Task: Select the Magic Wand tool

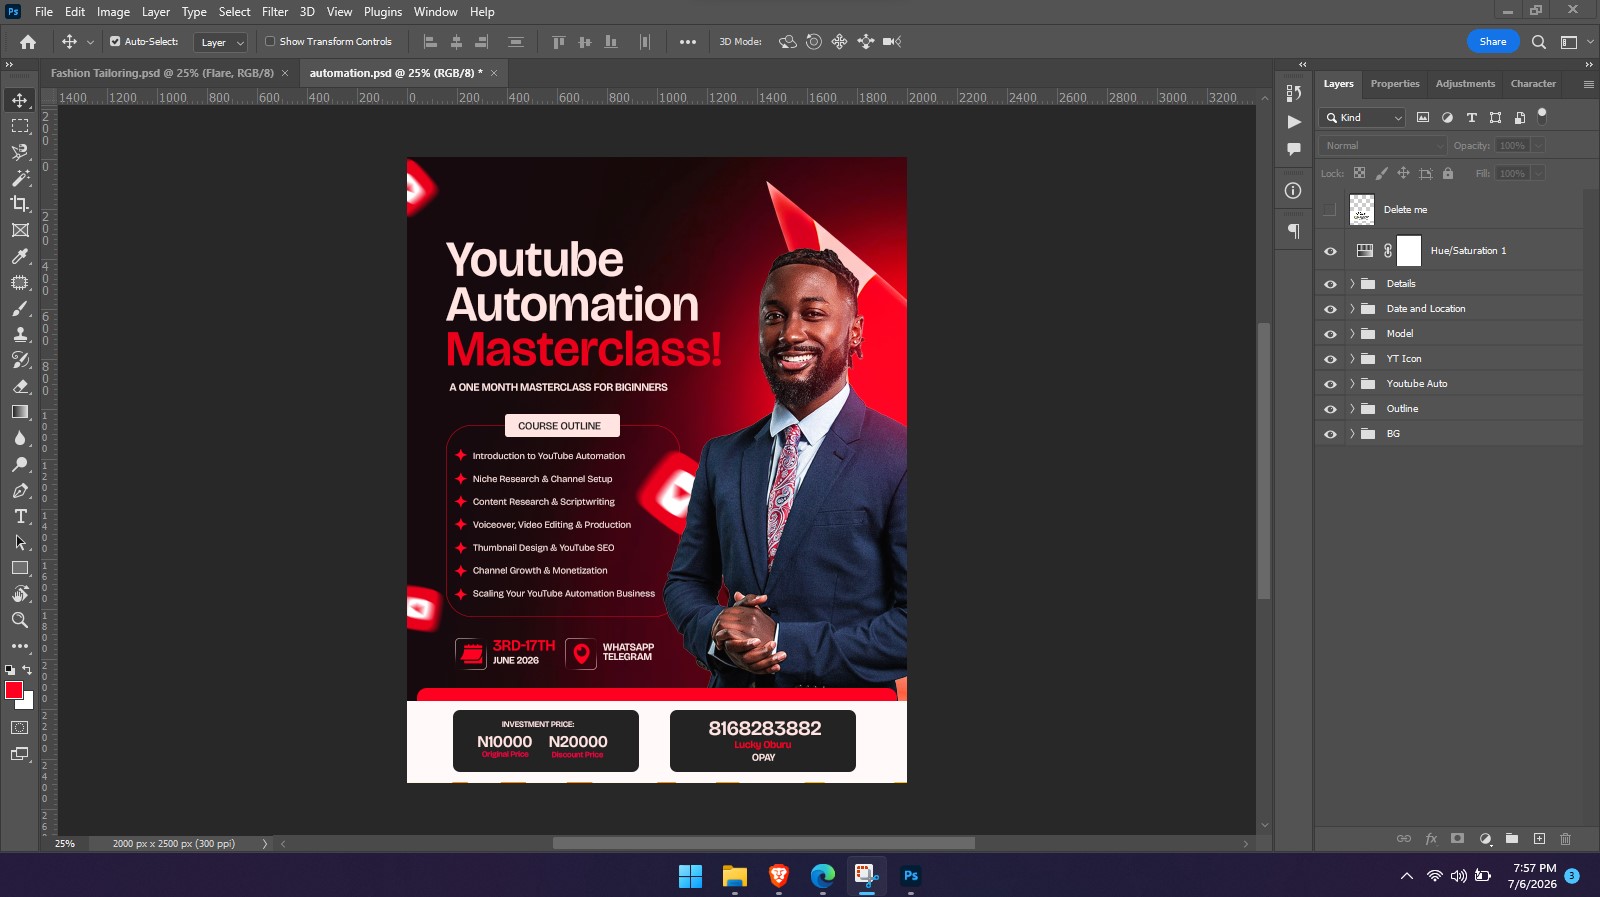Action: coord(20,178)
